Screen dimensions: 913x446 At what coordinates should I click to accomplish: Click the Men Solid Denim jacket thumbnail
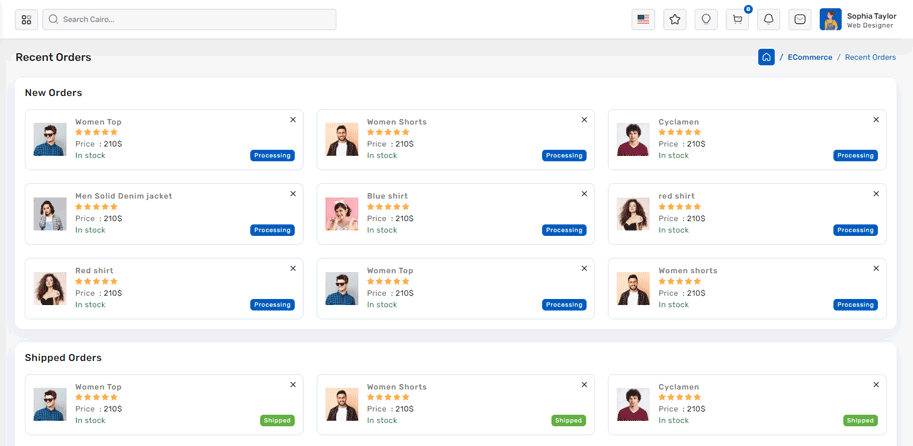(50, 214)
